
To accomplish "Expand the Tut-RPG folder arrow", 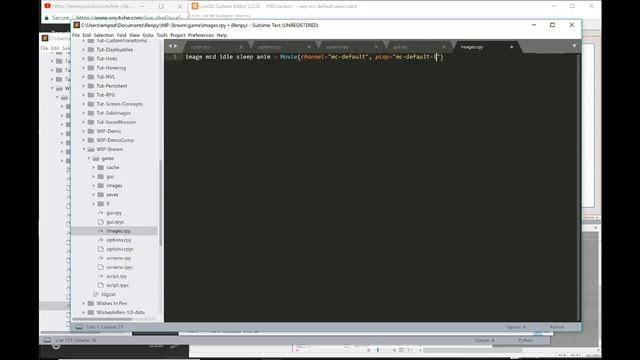I will point(84,95).
